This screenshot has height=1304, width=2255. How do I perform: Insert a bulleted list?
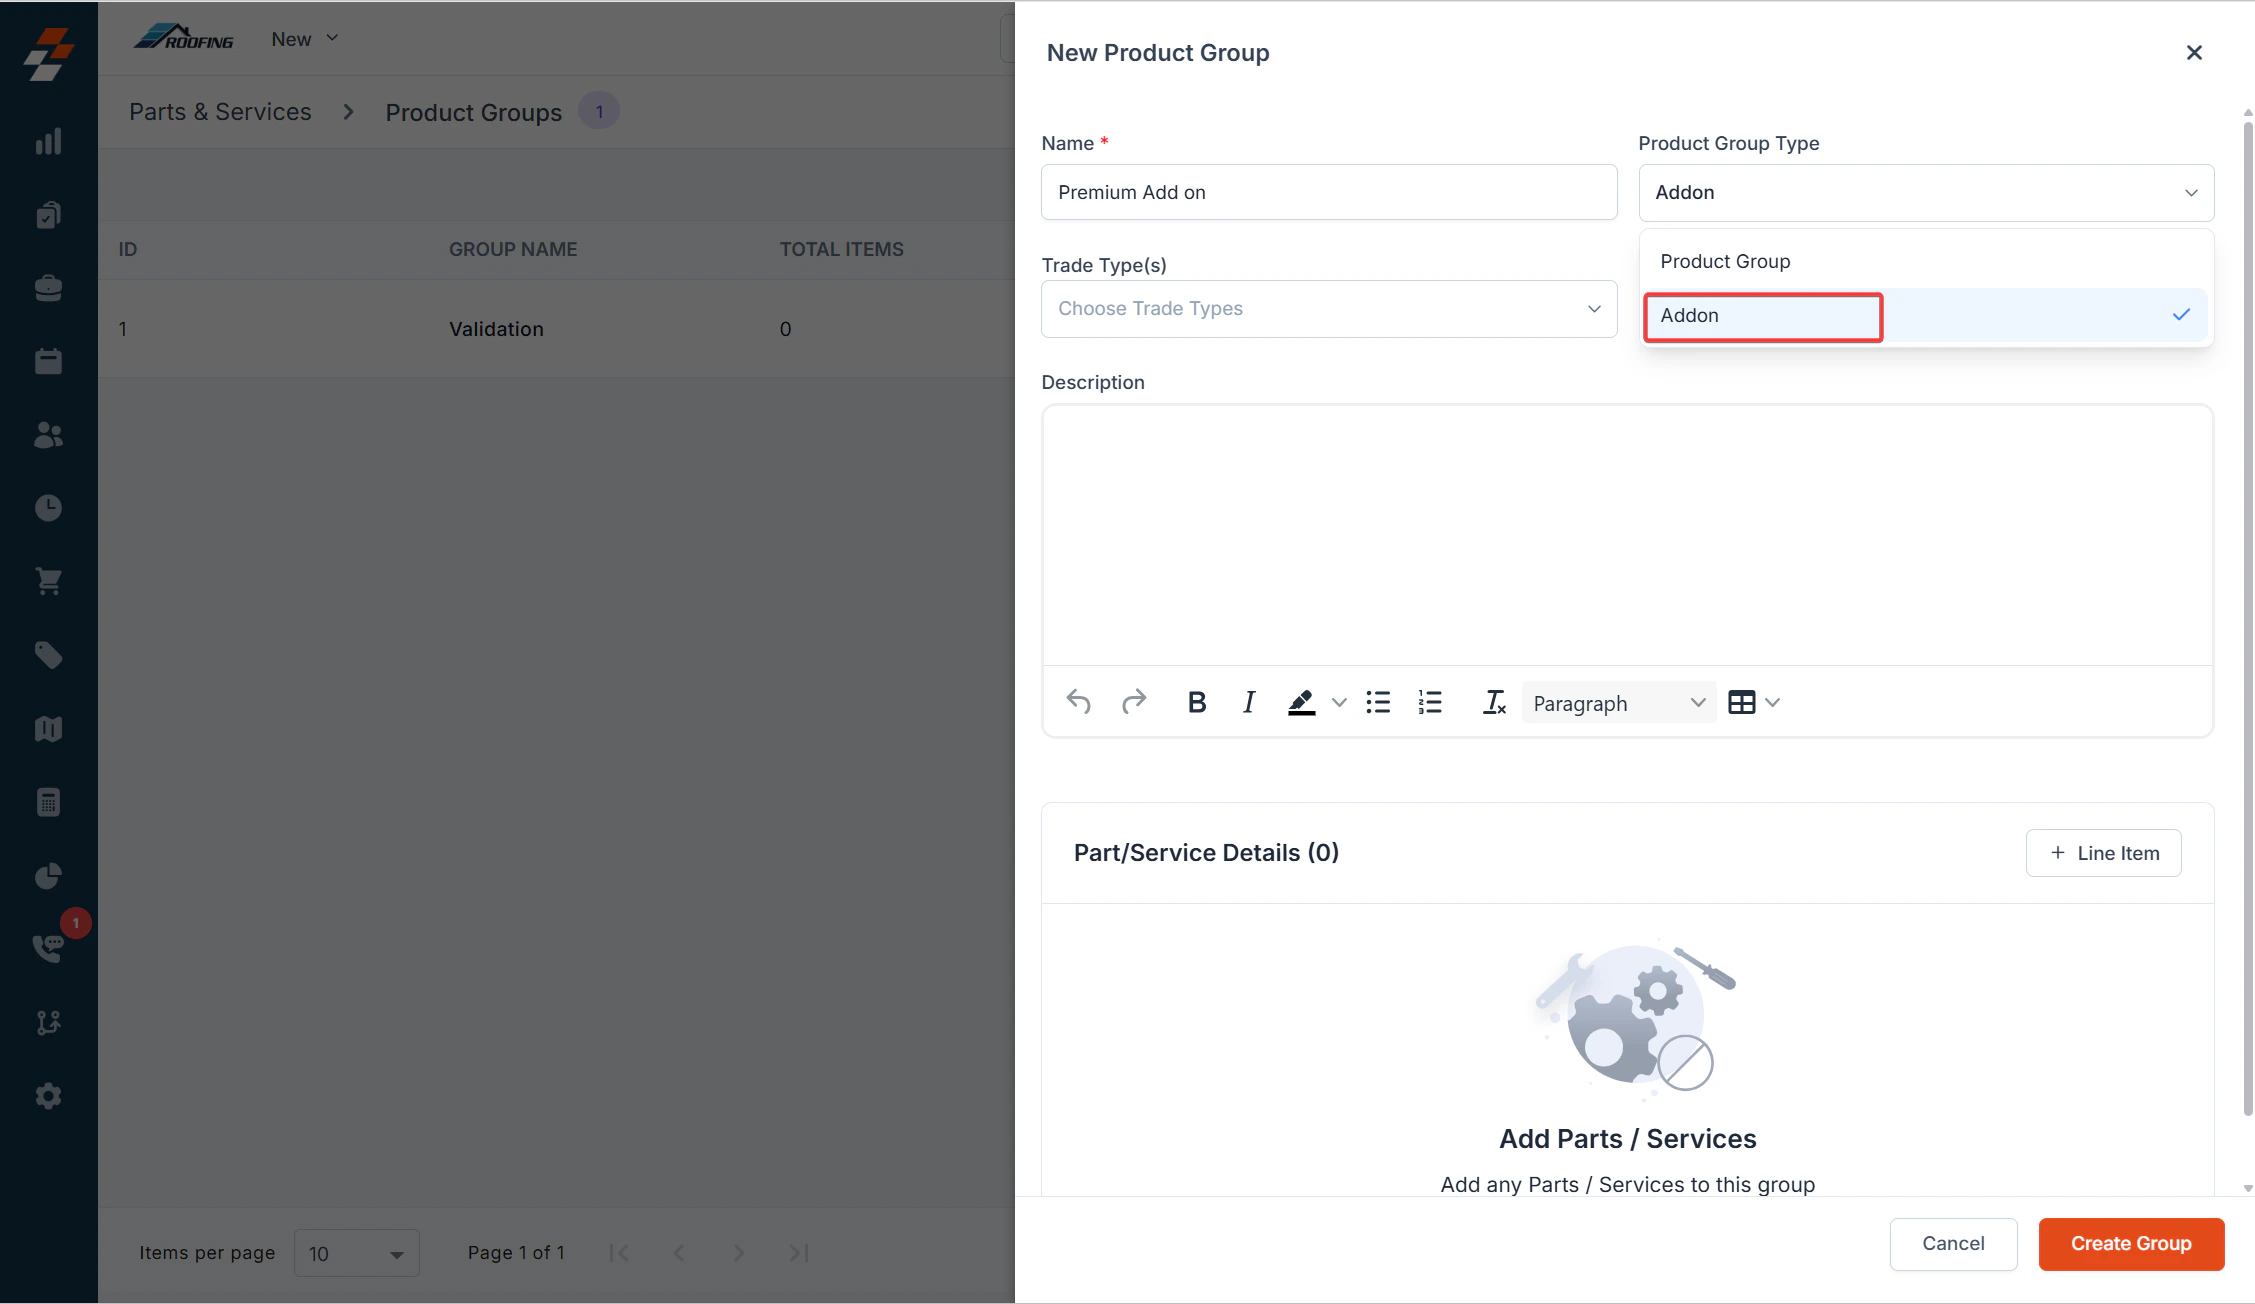coord(1378,703)
